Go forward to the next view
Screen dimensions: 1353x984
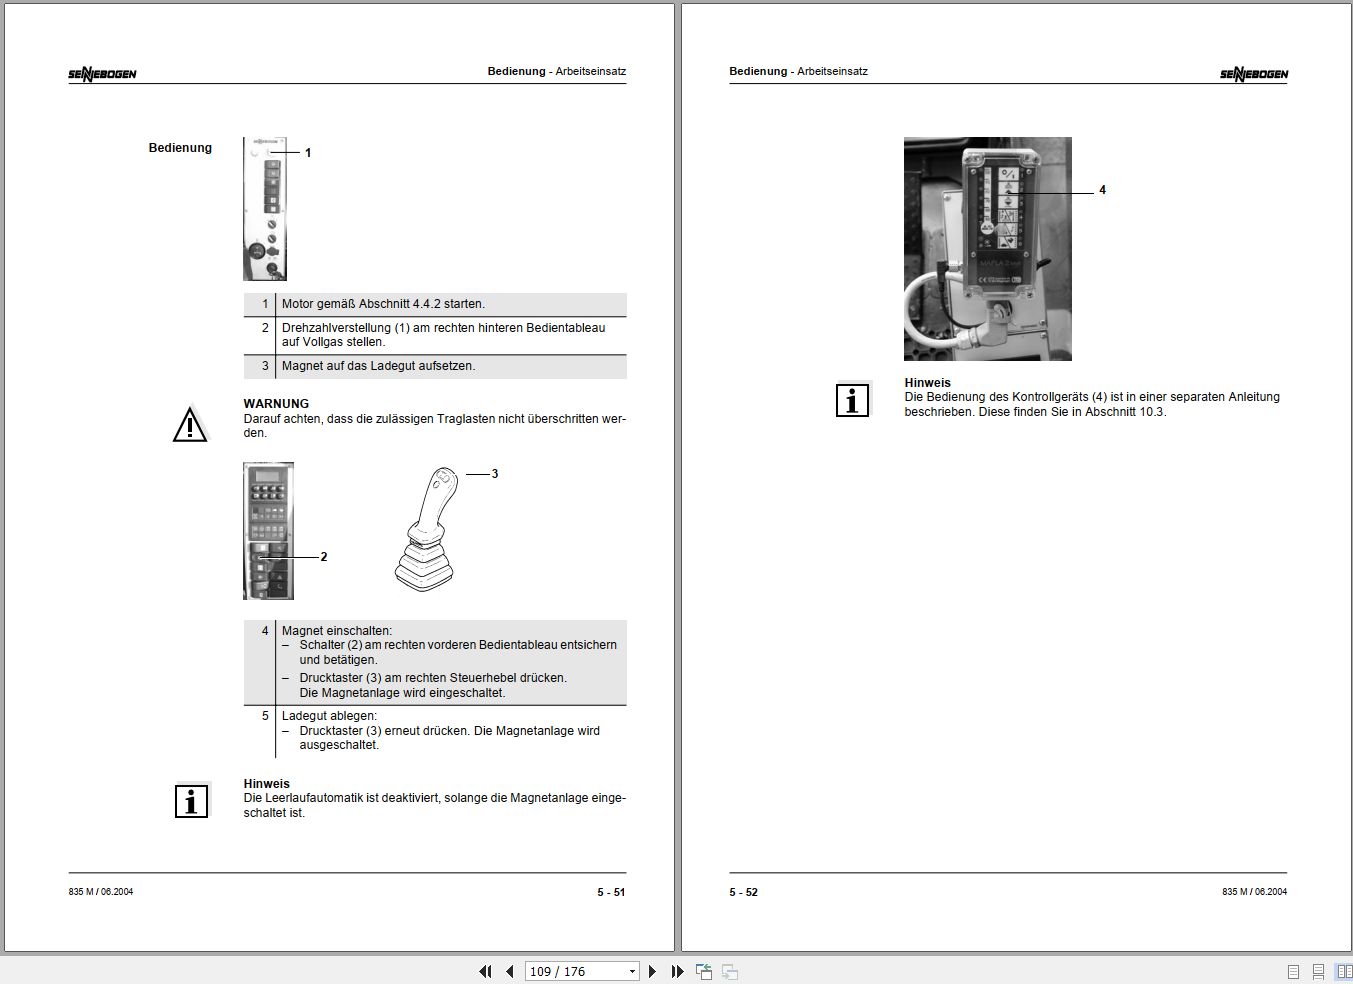tap(728, 971)
